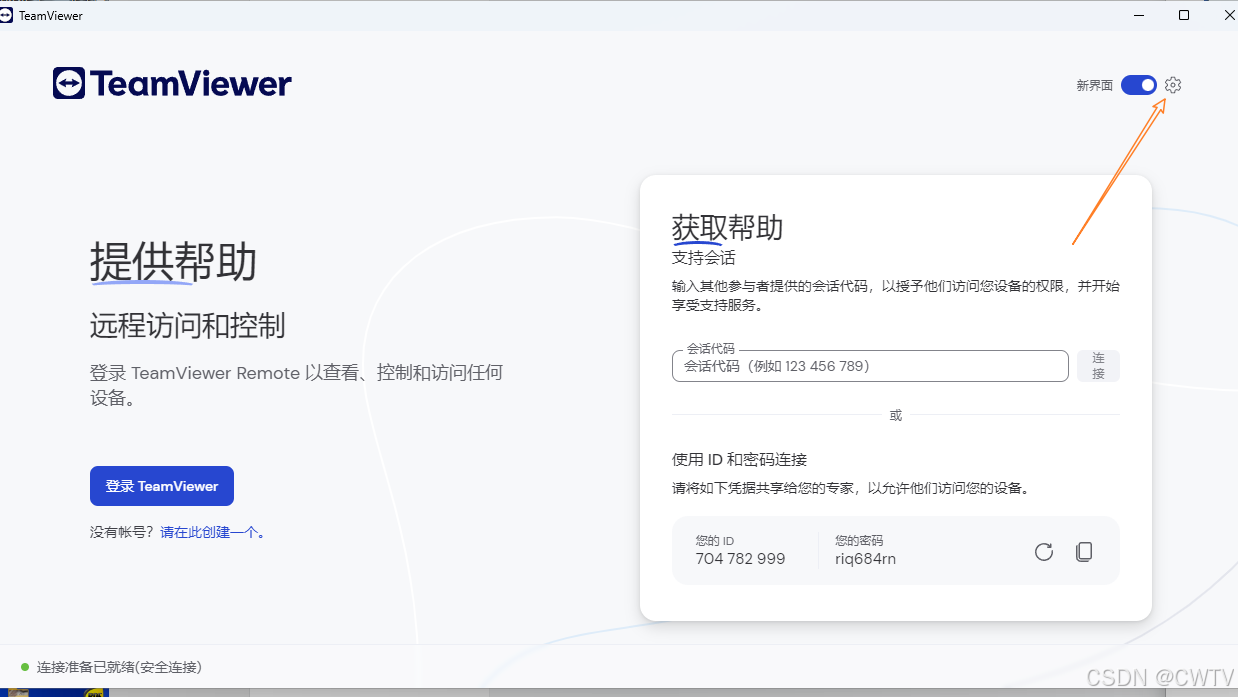This screenshot has height=697, width=1238.
Task: Click the TeamViewer title bar icon
Action: [7, 15]
